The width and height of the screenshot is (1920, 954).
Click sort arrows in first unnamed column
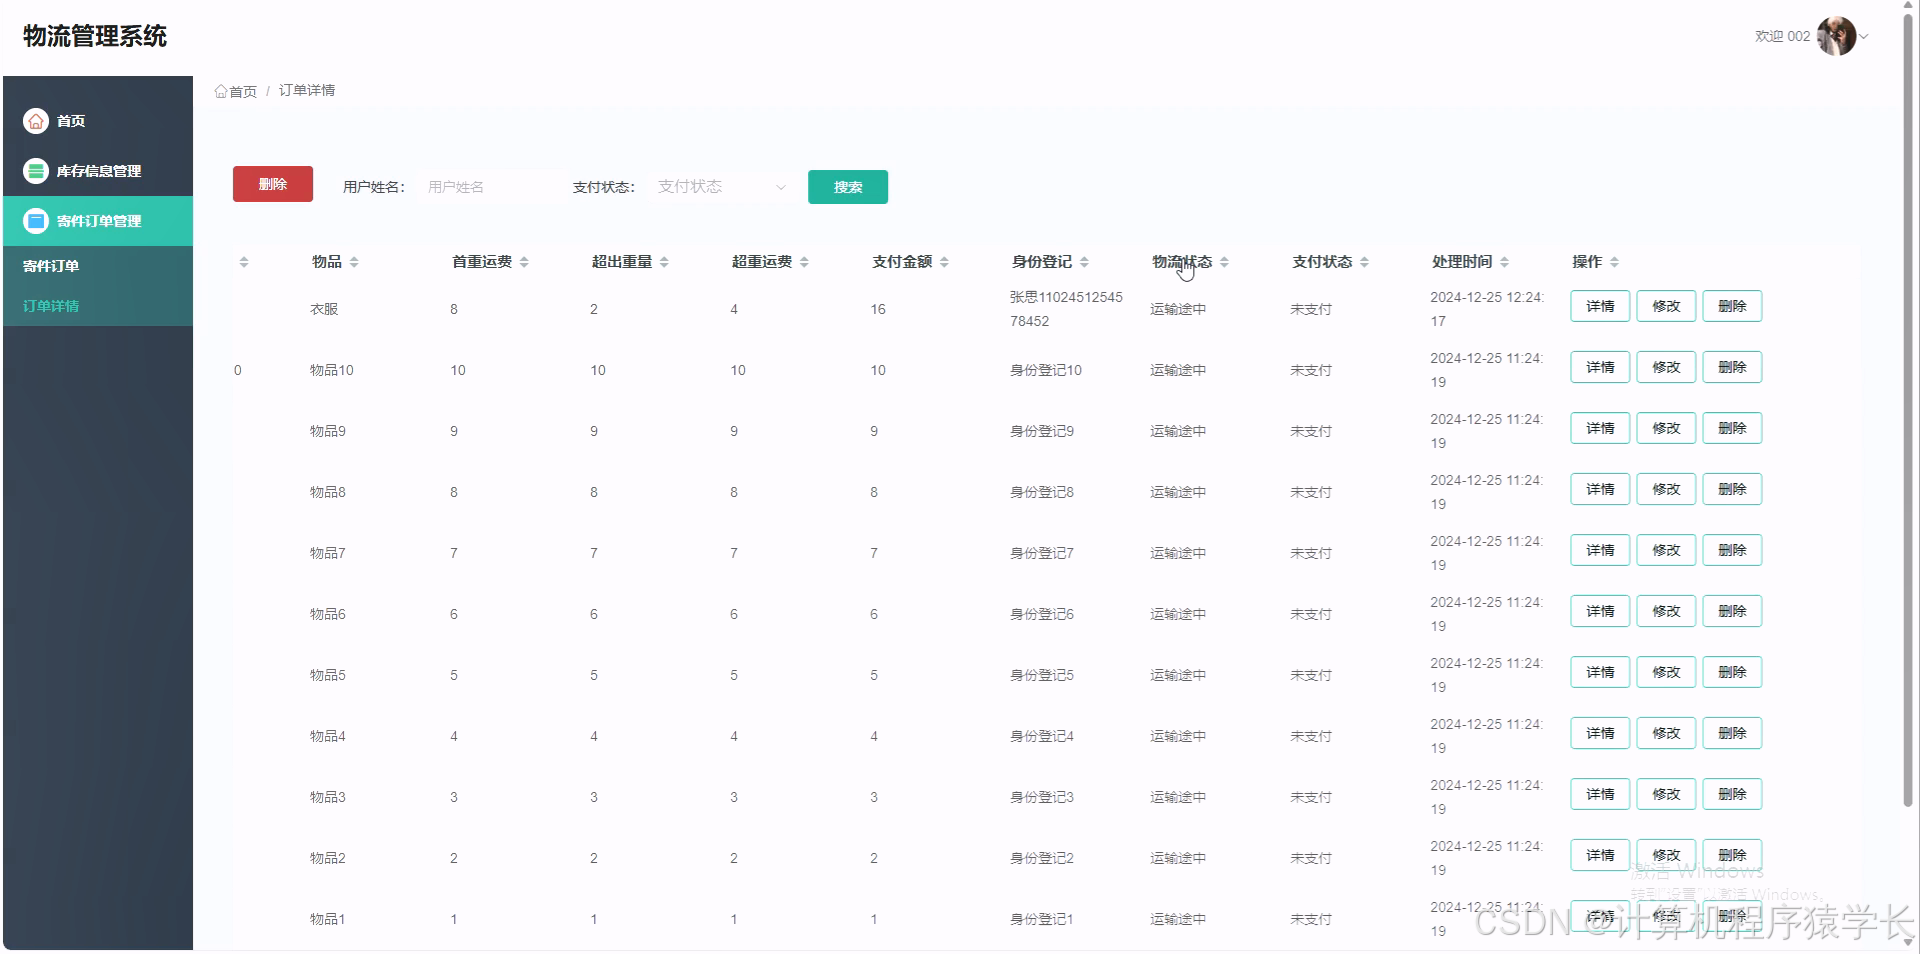coord(244,262)
